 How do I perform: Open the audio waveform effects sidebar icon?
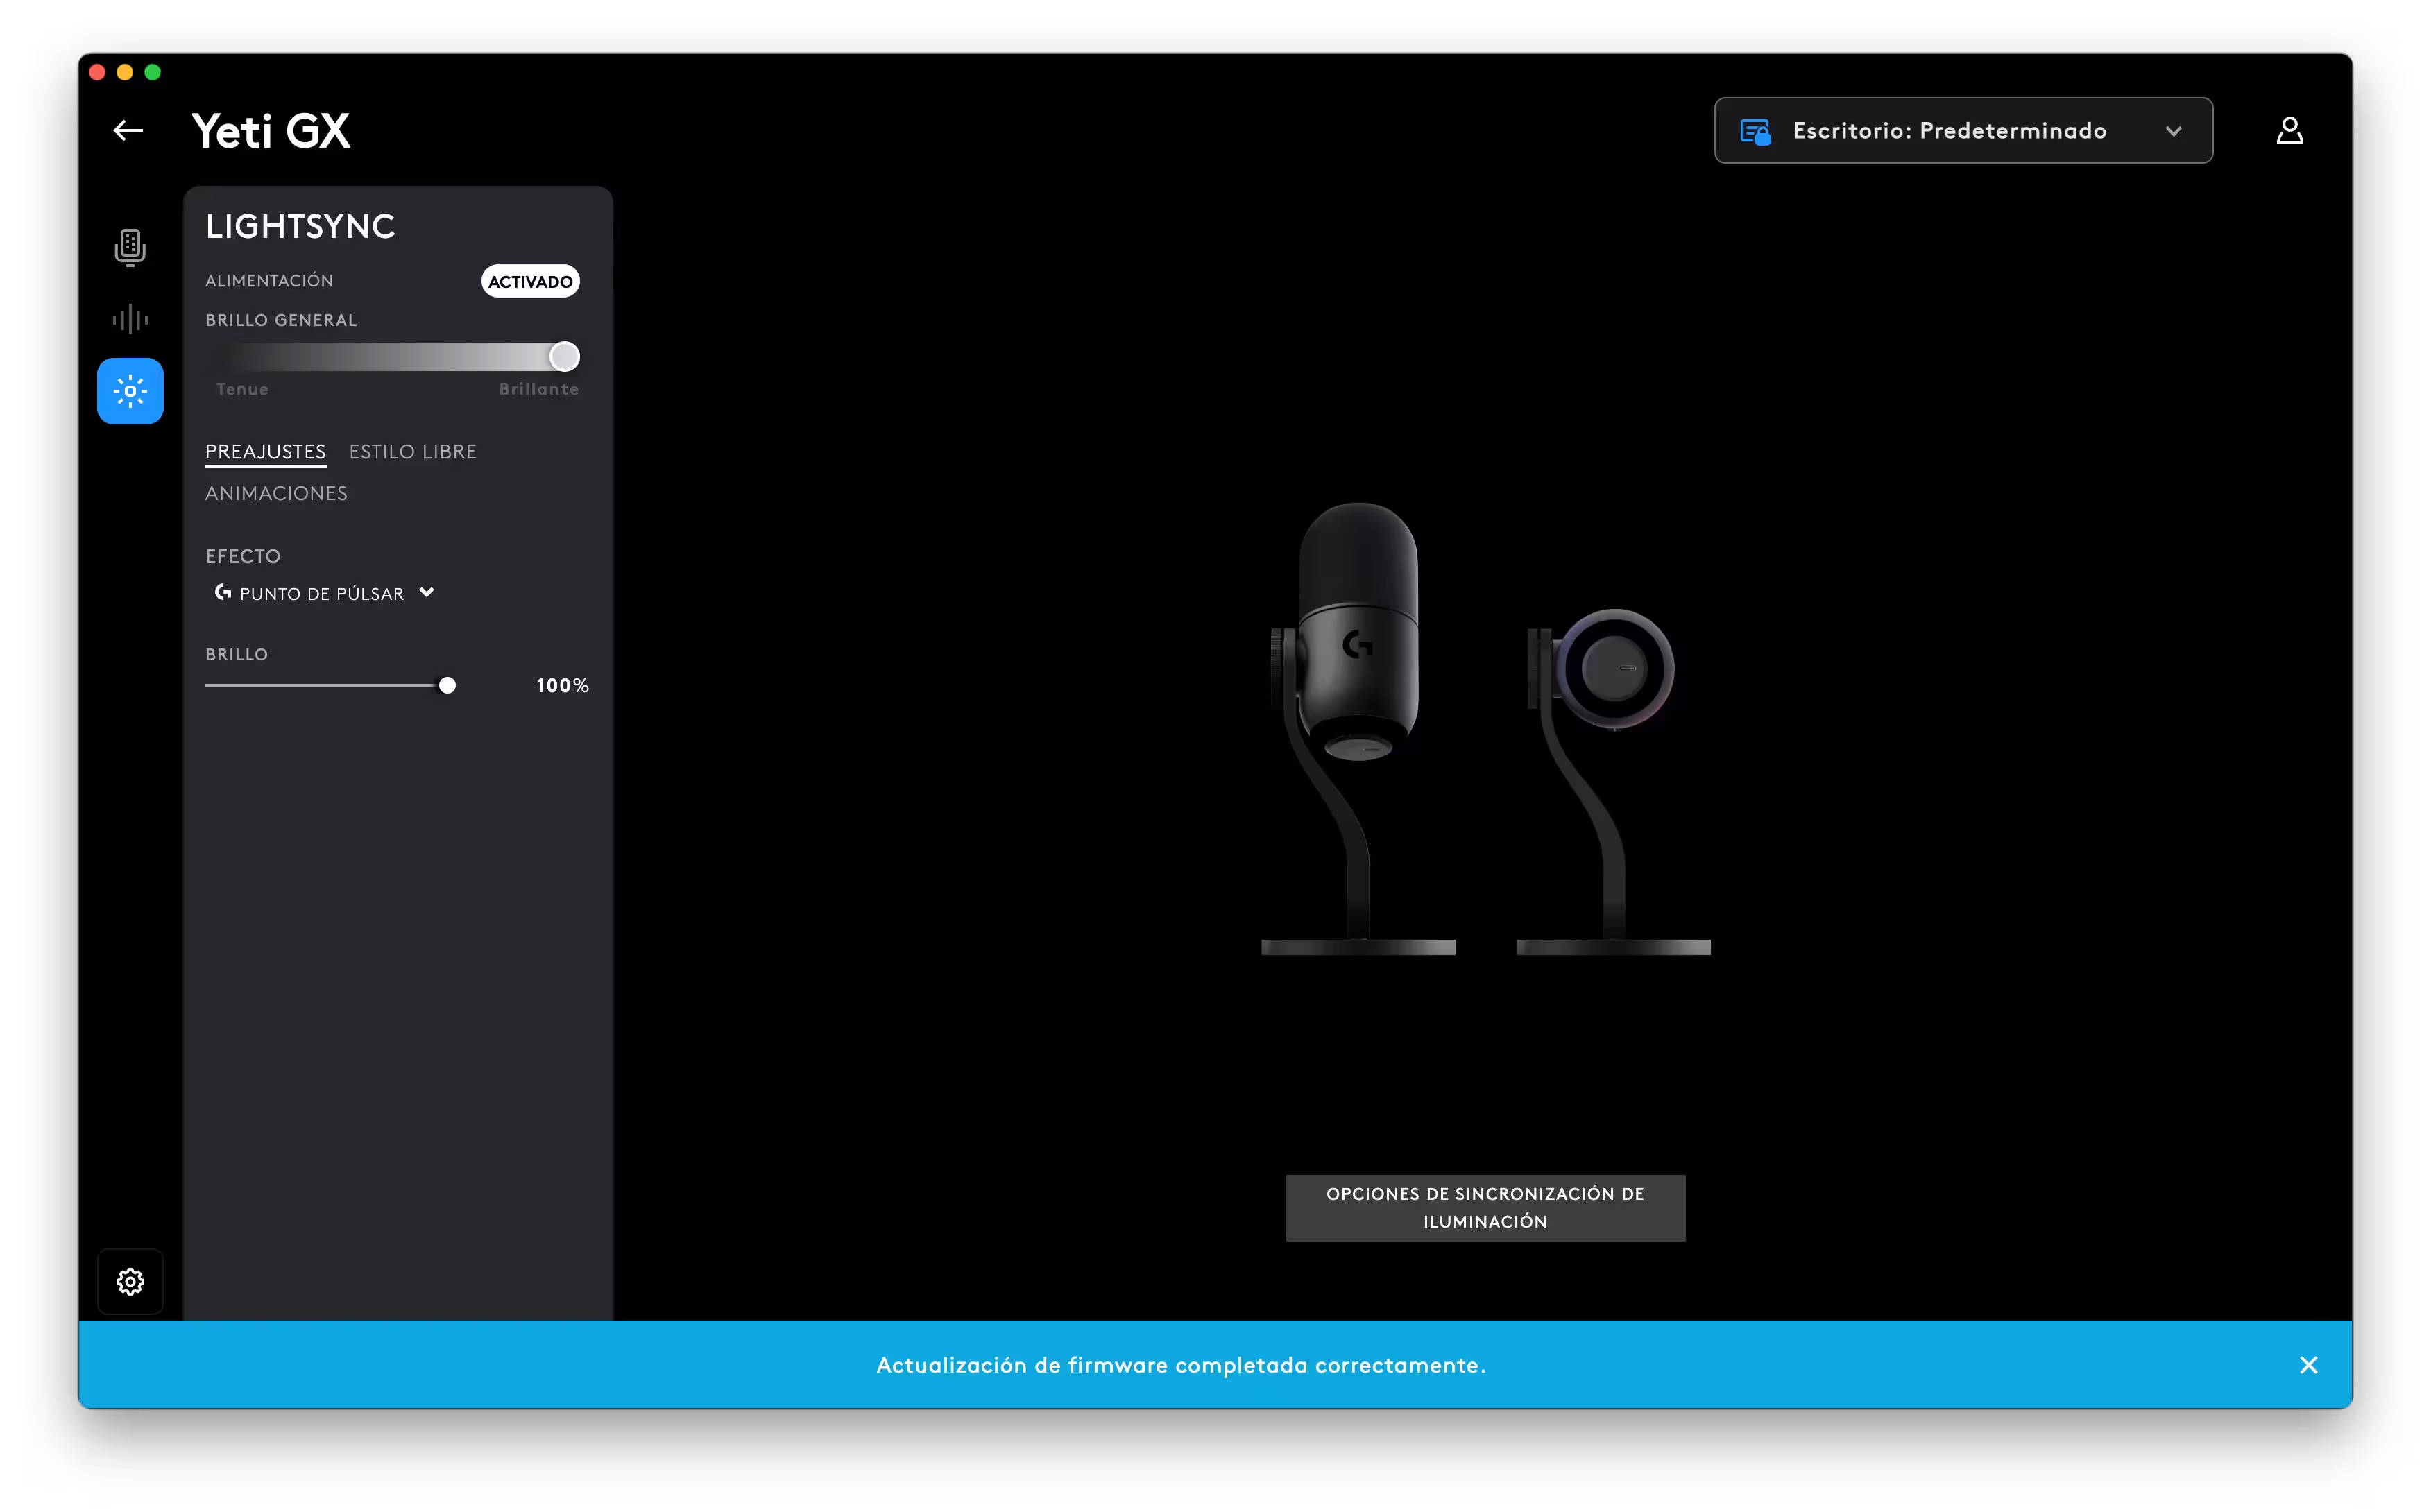(130, 320)
